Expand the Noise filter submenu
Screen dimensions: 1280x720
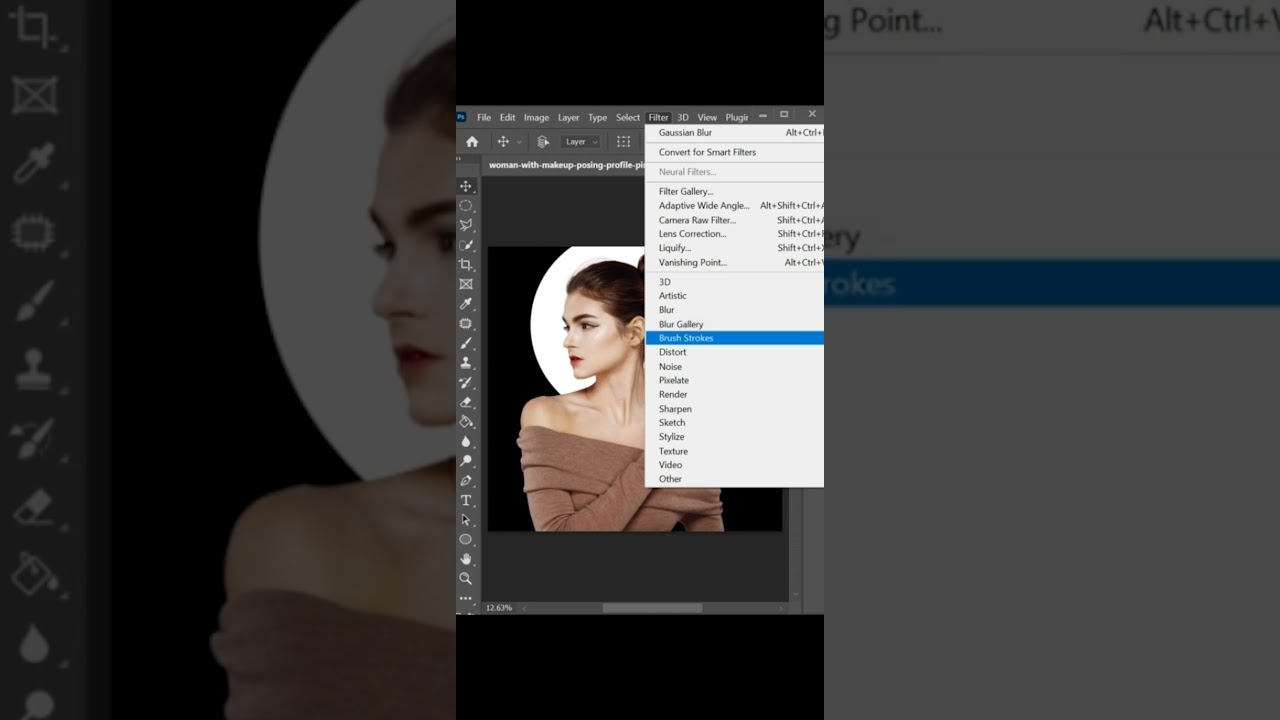[x=735, y=366]
